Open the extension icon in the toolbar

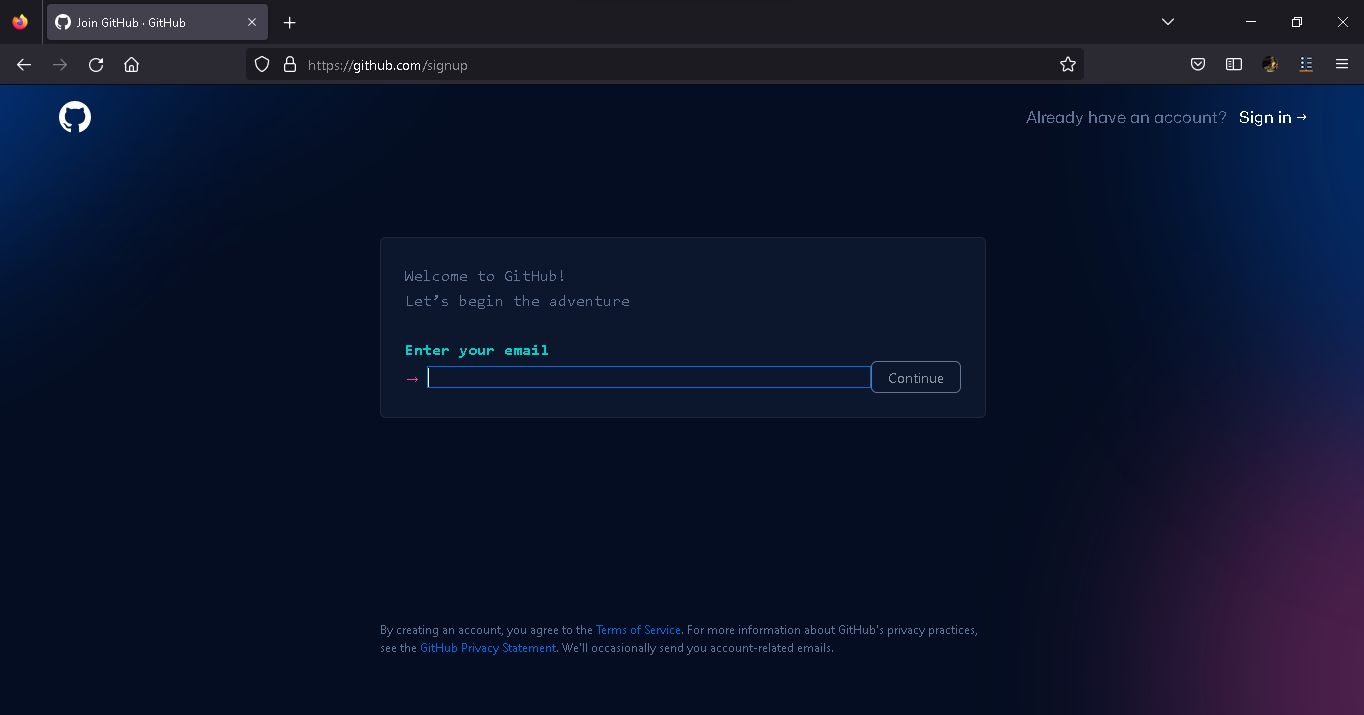coord(1306,64)
